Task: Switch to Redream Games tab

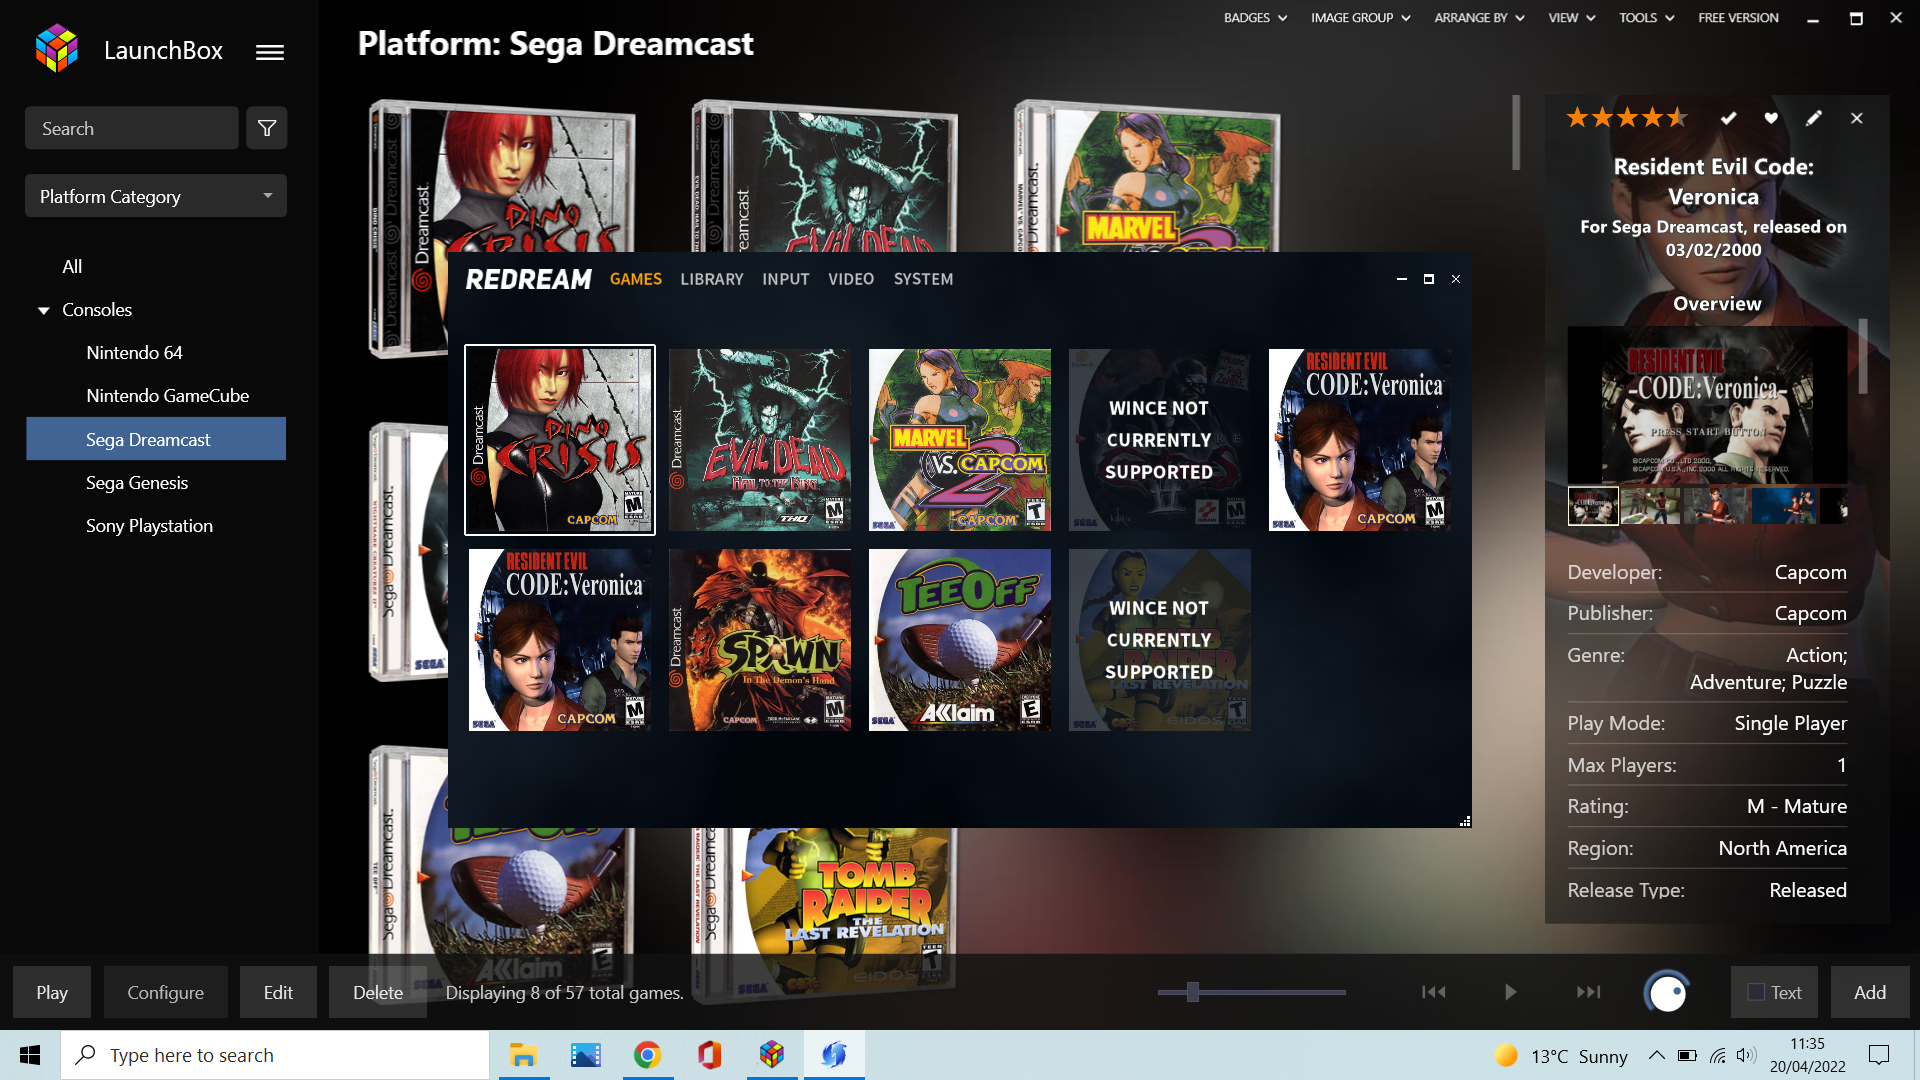Action: (x=636, y=279)
